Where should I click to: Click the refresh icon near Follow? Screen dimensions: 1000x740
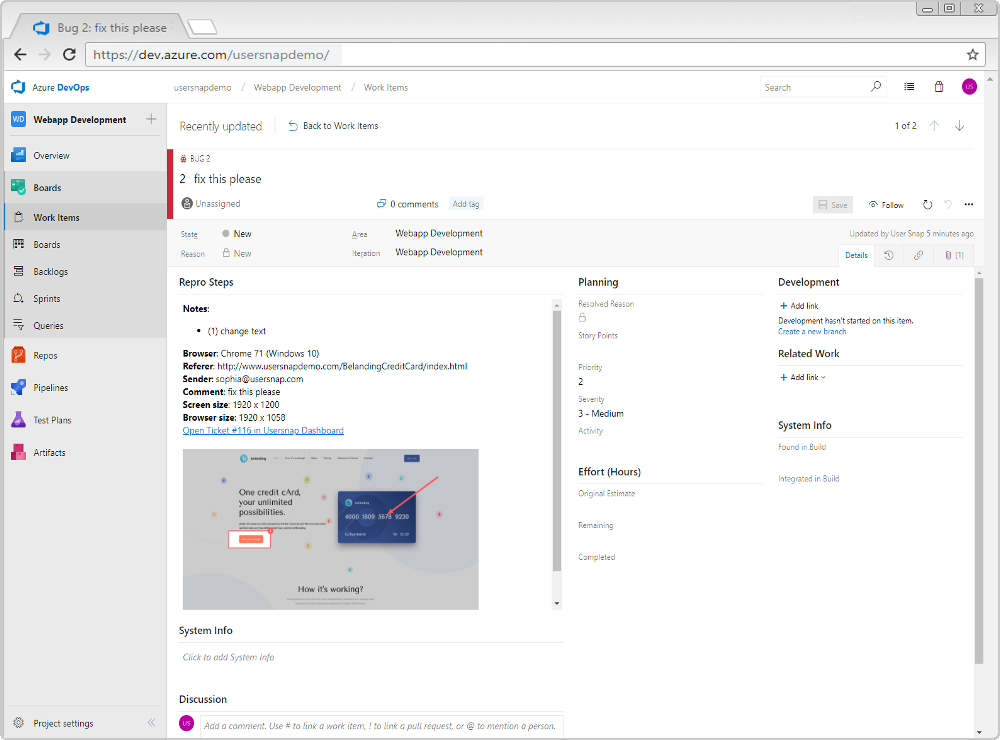(927, 205)
